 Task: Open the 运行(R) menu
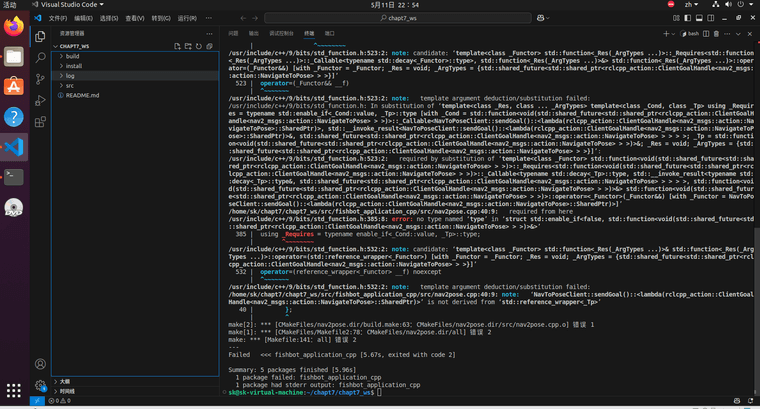point(187,18)
